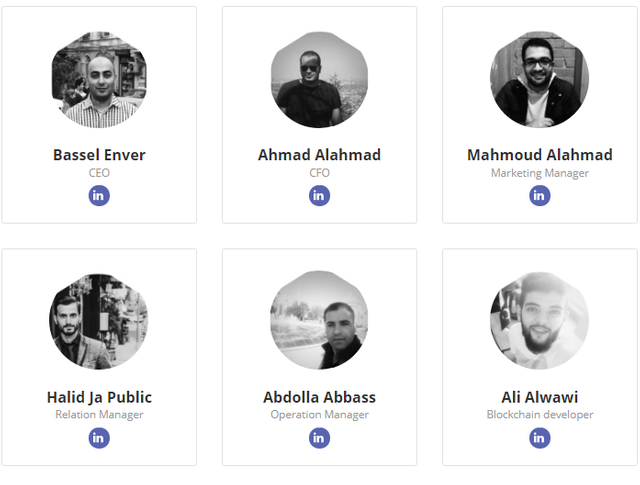Select the Abdolla Abbass name heading

(319, 397)
